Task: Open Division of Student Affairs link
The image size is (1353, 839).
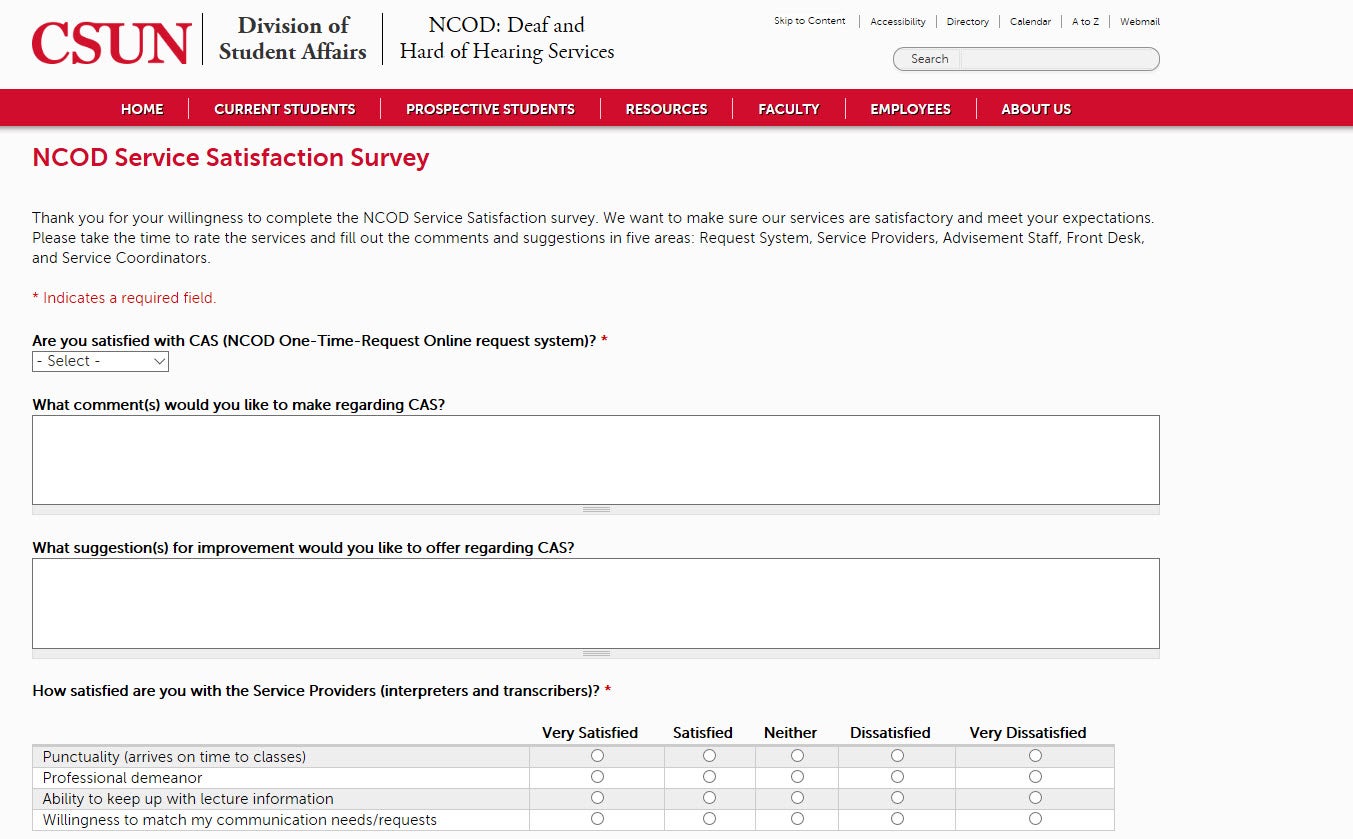Action: tap(293, 39)
